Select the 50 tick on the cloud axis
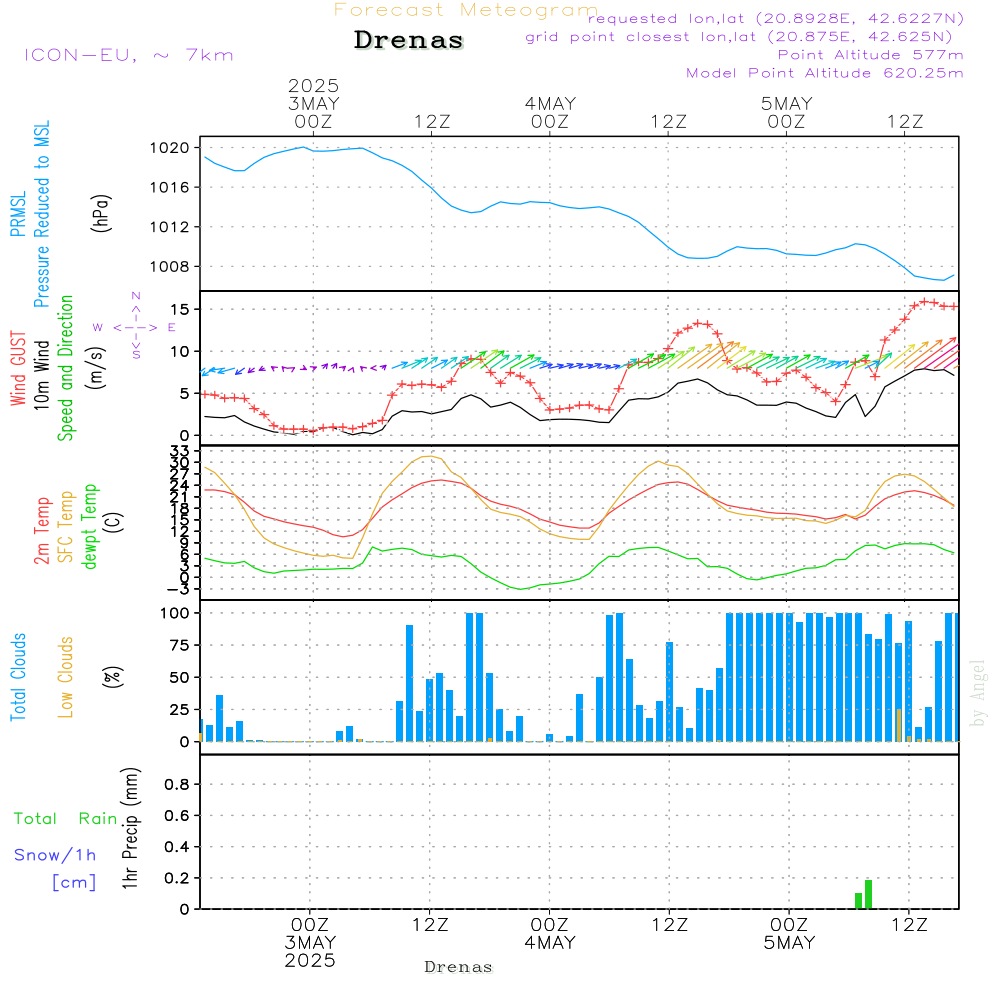This screenshot has width=1000, height=1000. [180, 677]
